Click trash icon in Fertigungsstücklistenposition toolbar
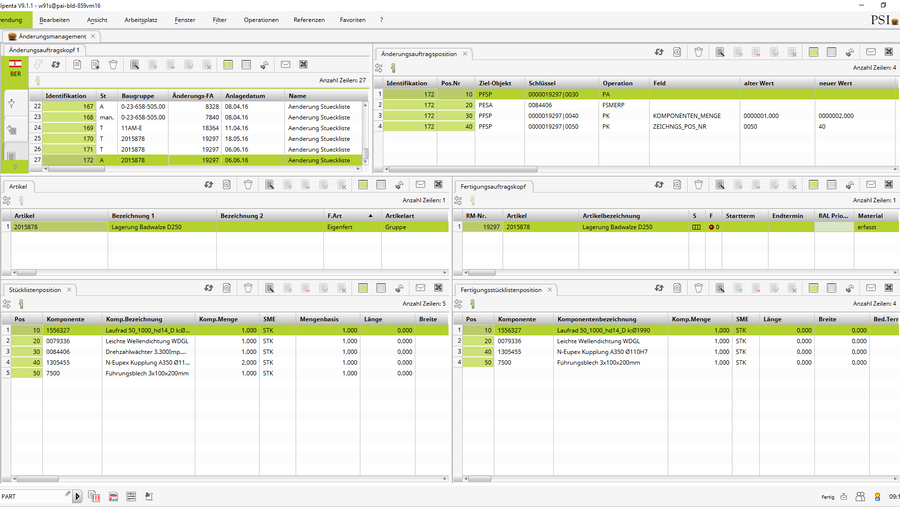The image size is (900, 507). [699, 288]
